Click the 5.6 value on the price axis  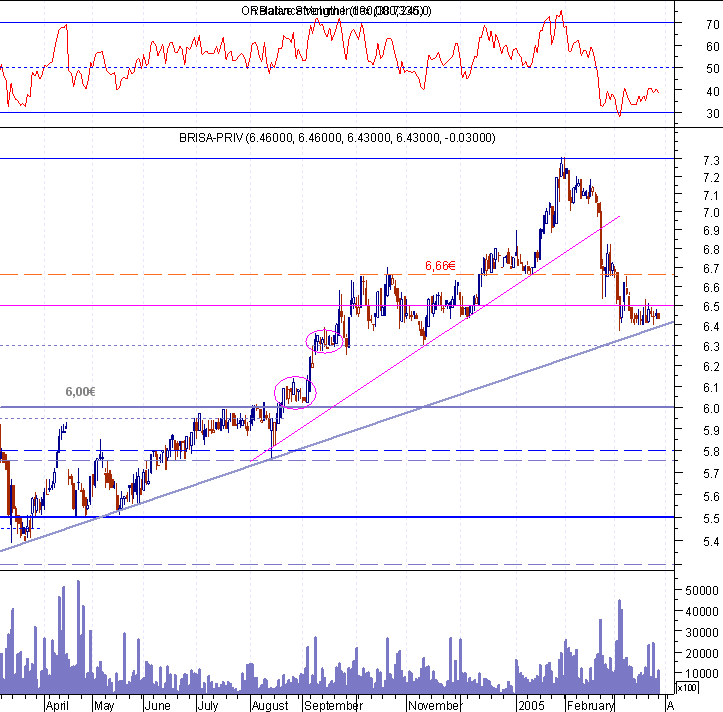711,497
